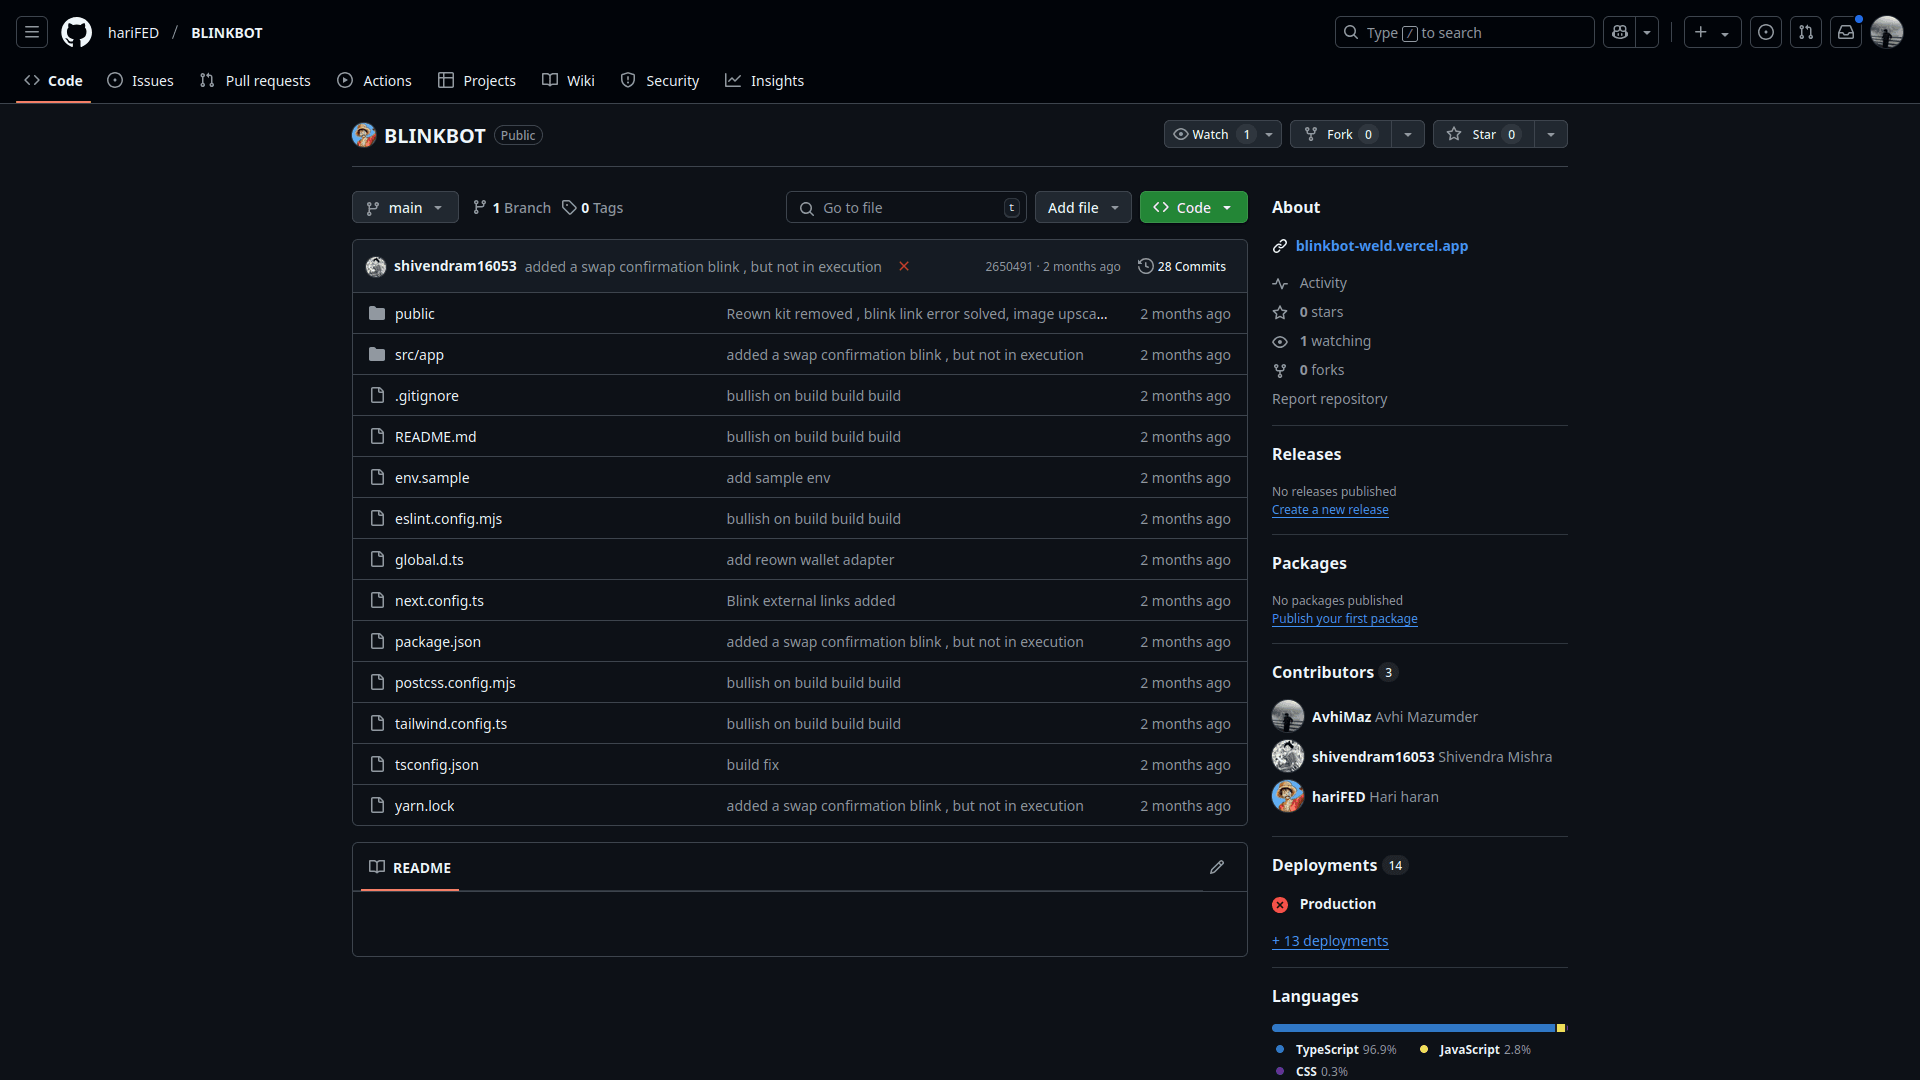
Task: Focus the 'Type / to search' box
Action: pyautogui.click(x=1464, y=32)
